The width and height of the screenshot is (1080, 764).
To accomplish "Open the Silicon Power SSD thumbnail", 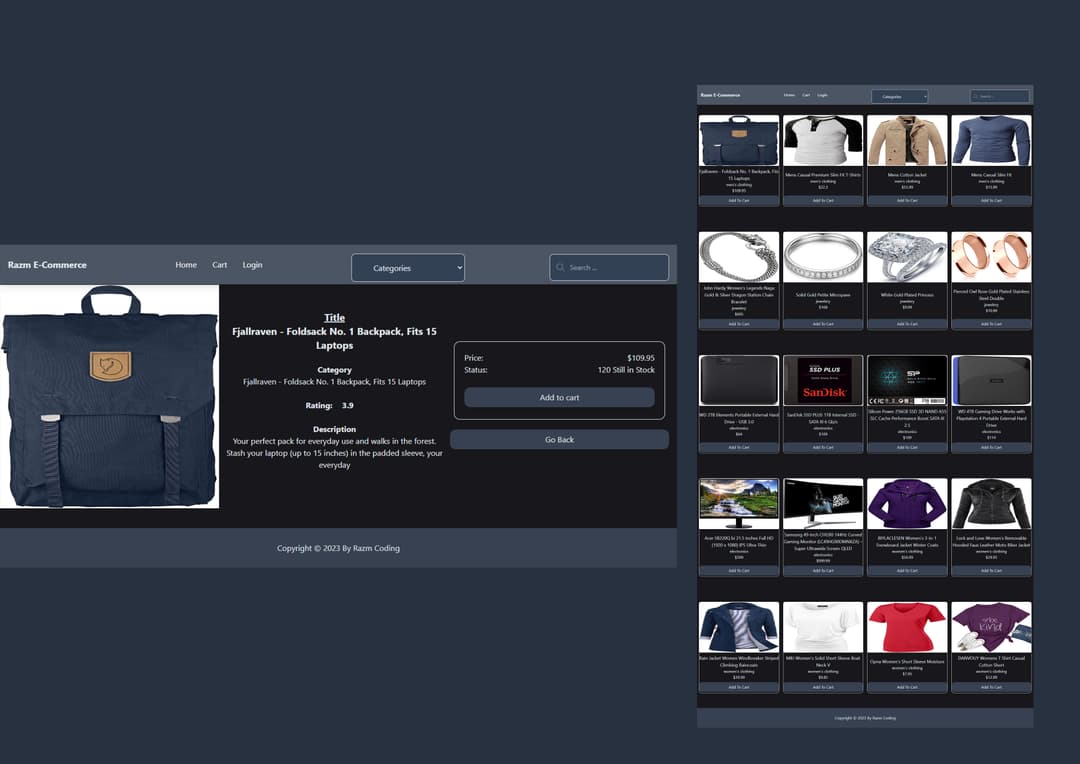I will pyautogui.click(x=907, y=380).
